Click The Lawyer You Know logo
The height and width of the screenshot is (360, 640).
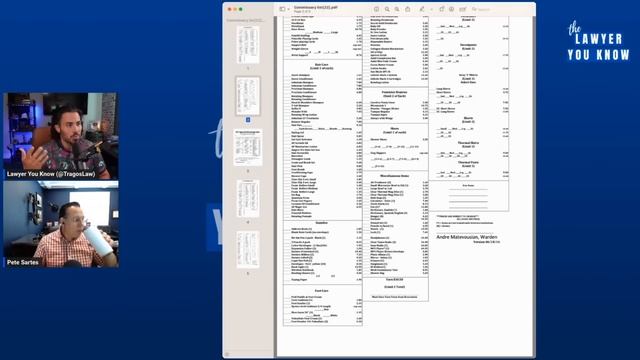click(598, 42)
